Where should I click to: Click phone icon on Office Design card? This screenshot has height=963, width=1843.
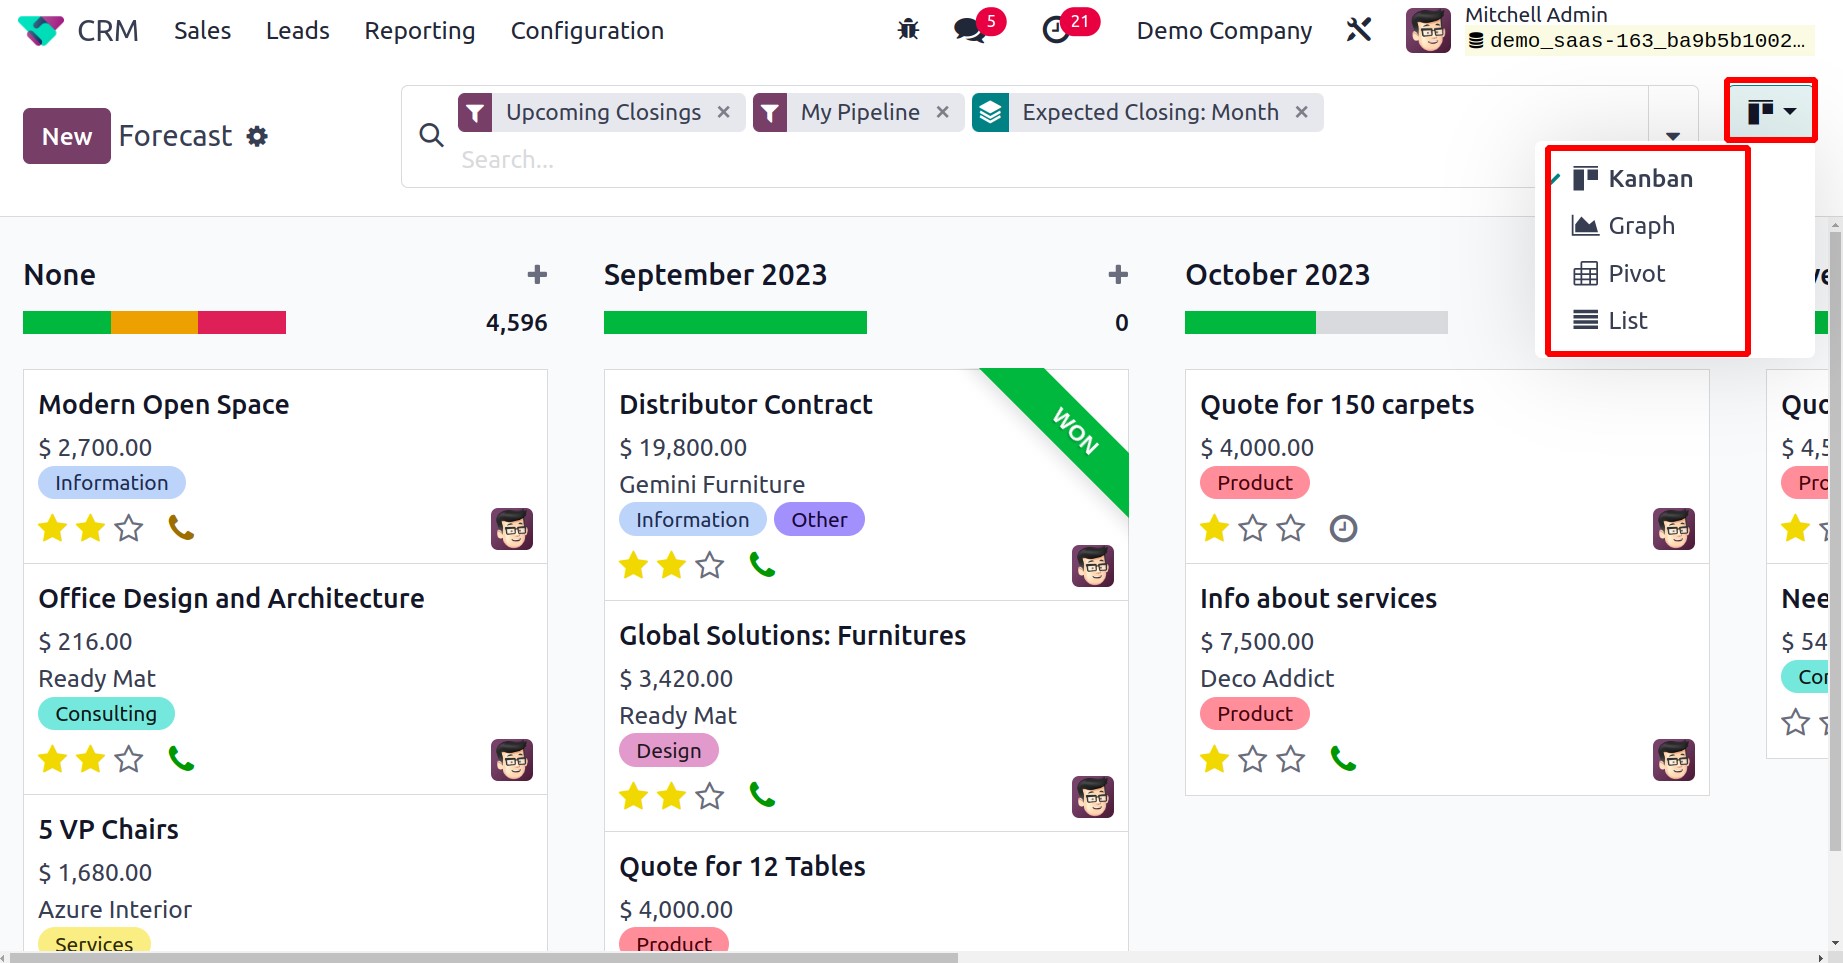click(181, 759)
